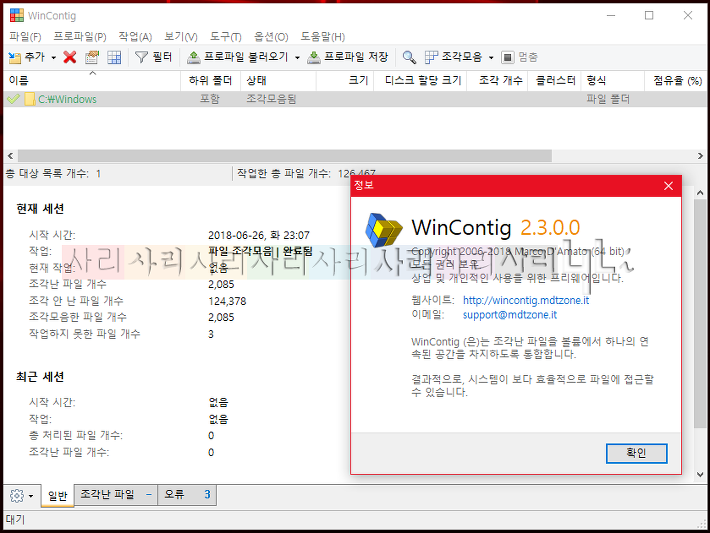This screenshot has height=533, width=710.
Task: Open the 작업(A) menu
Action: [x=135, y=37]
